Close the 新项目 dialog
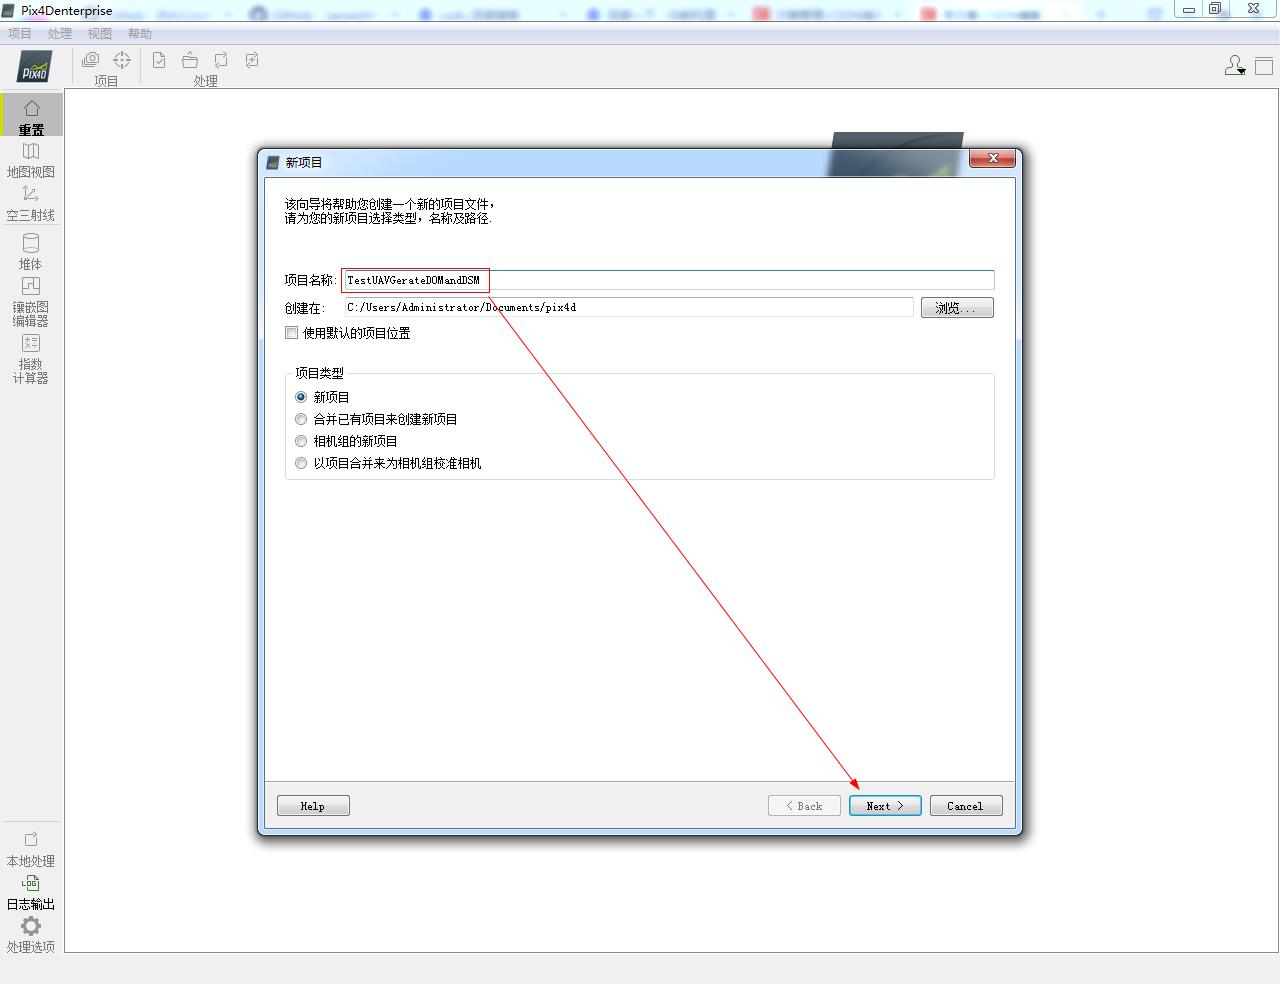 tap(993, 158)
